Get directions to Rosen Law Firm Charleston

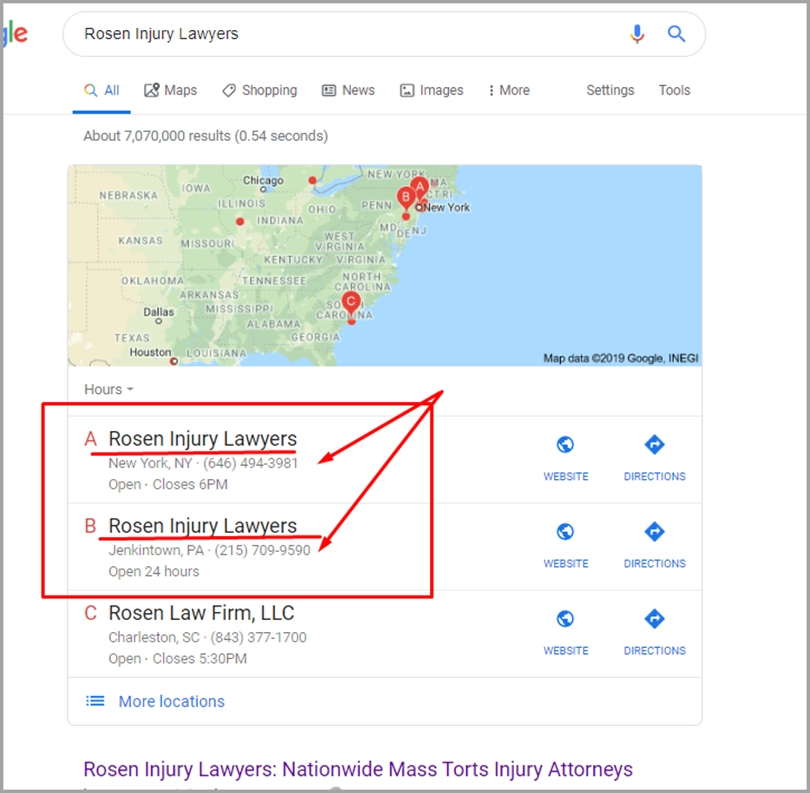point(654,631)
